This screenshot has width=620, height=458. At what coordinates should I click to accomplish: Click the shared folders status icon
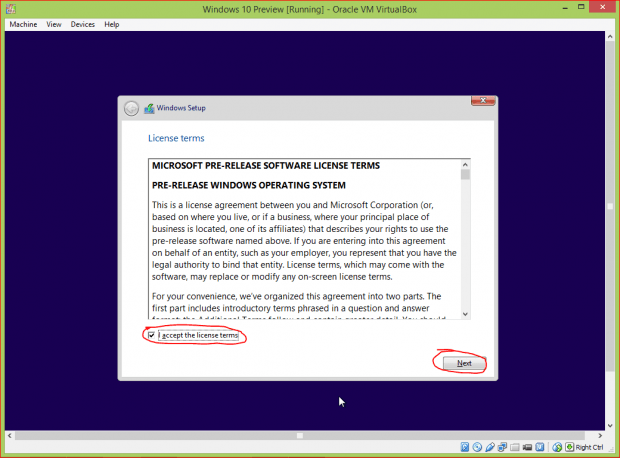pos(514,447)
